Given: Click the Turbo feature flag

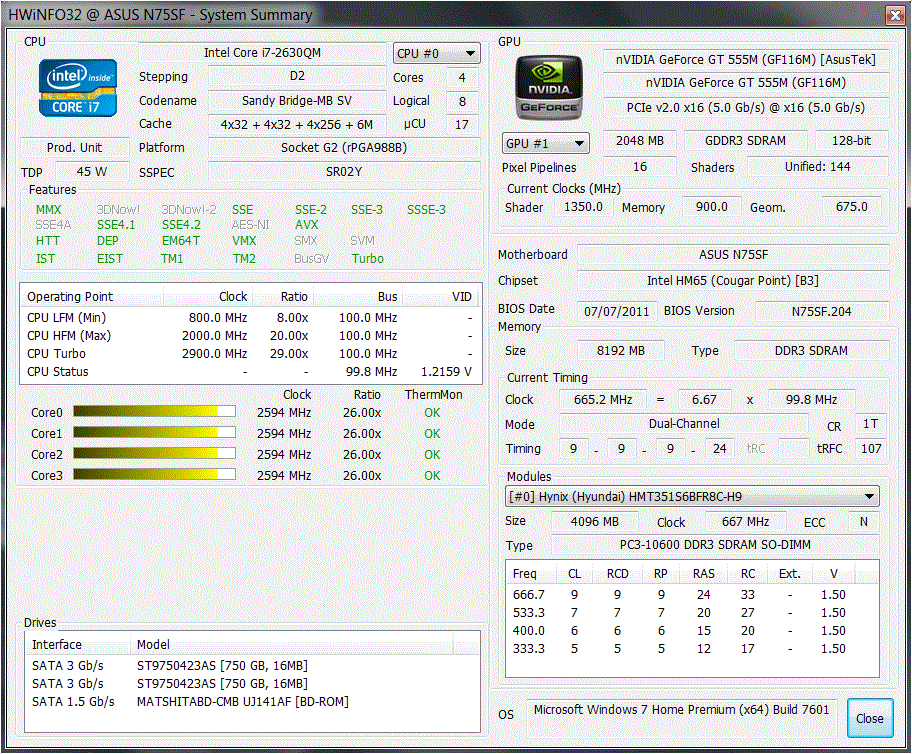Looking at the screenshot, I should click(368, 259).
